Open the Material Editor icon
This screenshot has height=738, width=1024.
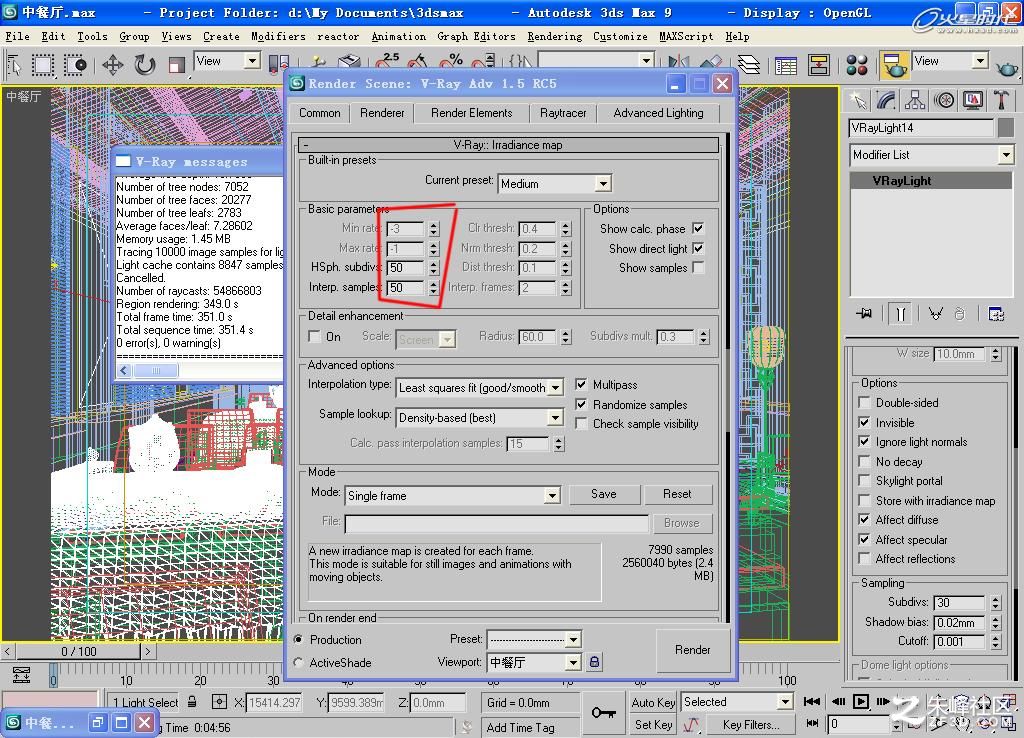[857, 65]
